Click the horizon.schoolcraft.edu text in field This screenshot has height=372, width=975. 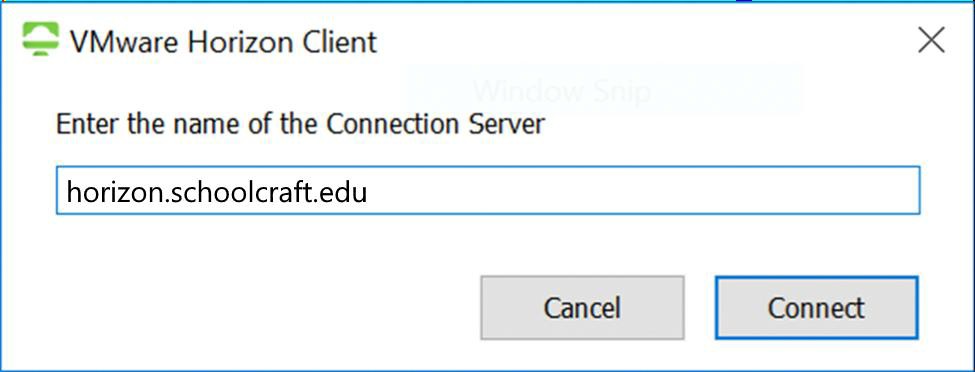click(x=217, y=191)
